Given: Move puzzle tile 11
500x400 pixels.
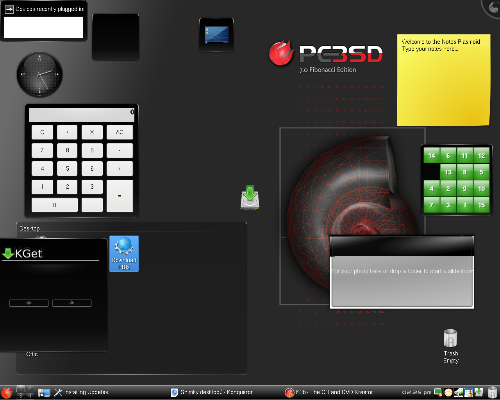Looking at the screenshot, I should 465,155.
